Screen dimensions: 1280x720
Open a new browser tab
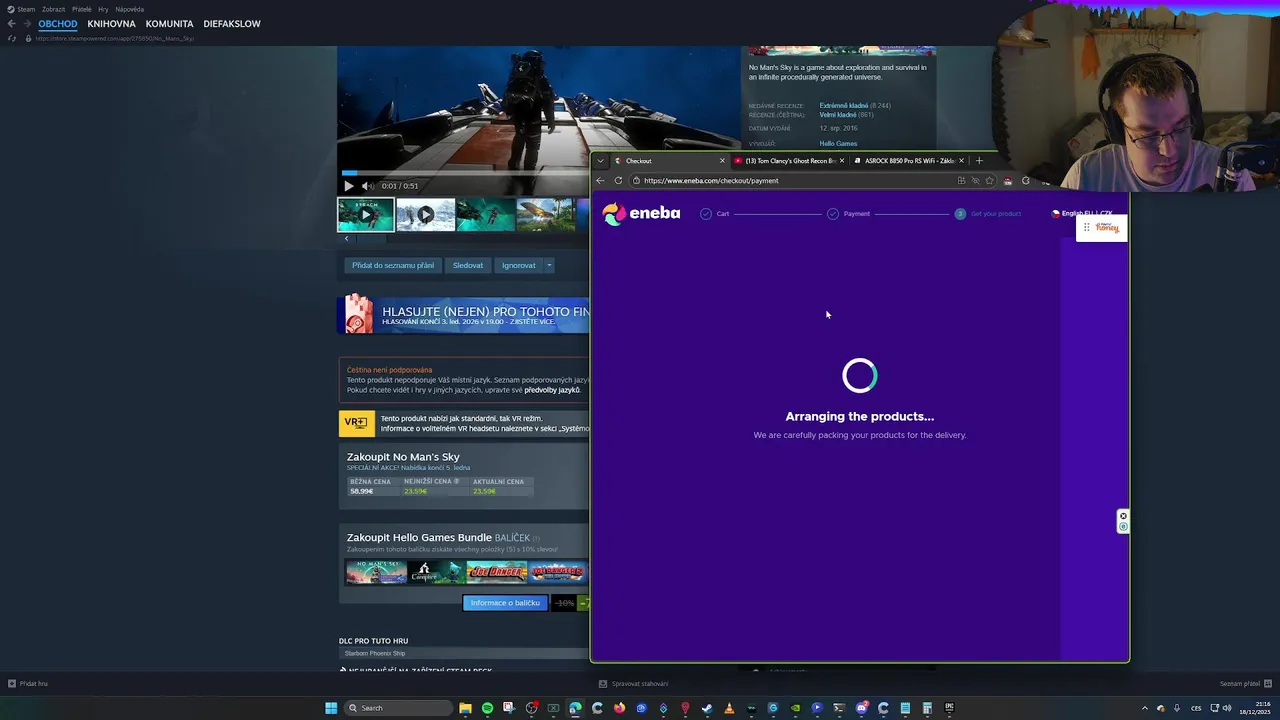pos(979,161)
